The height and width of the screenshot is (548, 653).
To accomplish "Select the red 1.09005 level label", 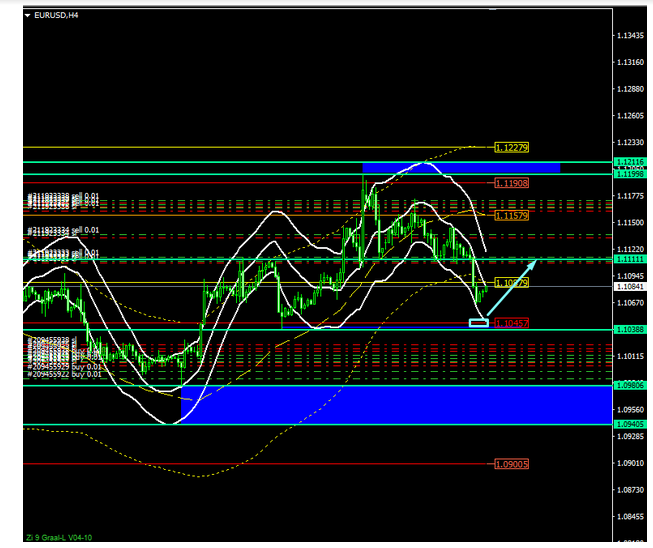I will 511,464.
